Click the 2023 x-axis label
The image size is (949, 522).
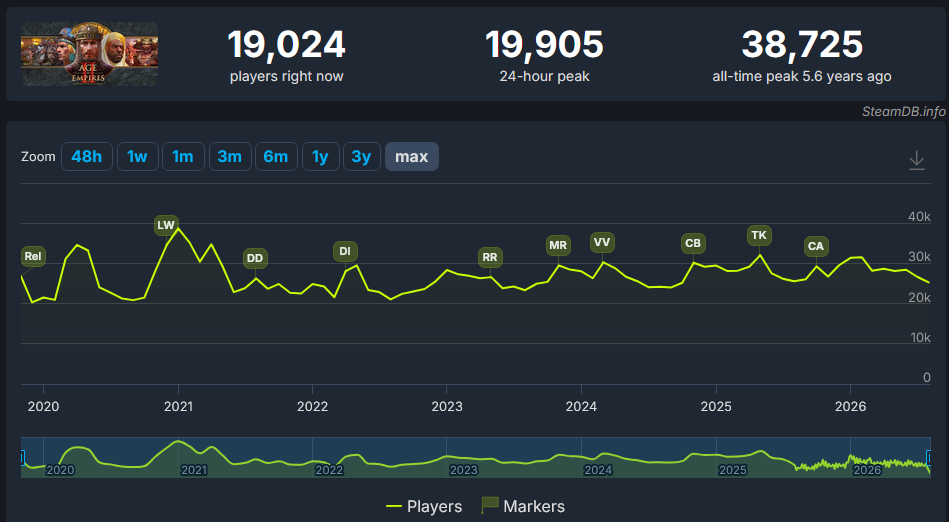pos(447,406)
